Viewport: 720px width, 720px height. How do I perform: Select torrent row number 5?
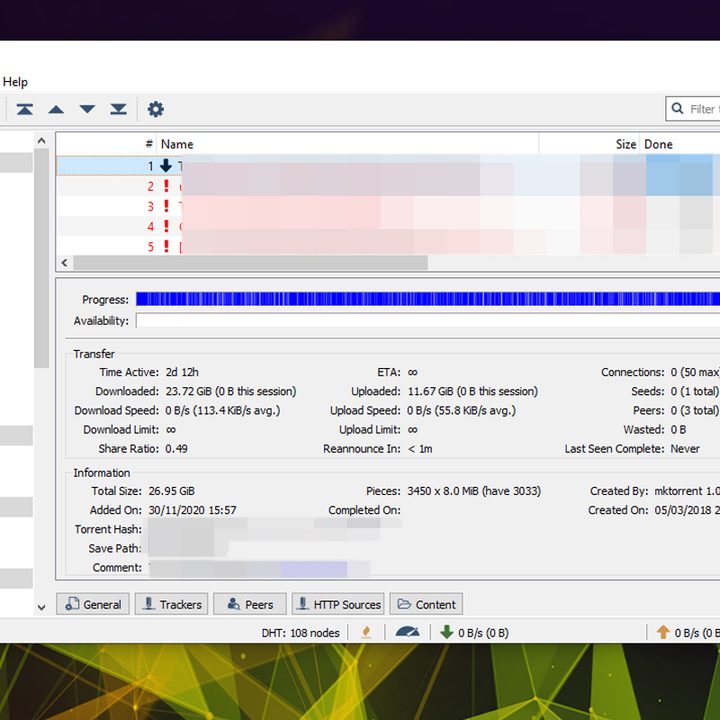tap(388, 246)
